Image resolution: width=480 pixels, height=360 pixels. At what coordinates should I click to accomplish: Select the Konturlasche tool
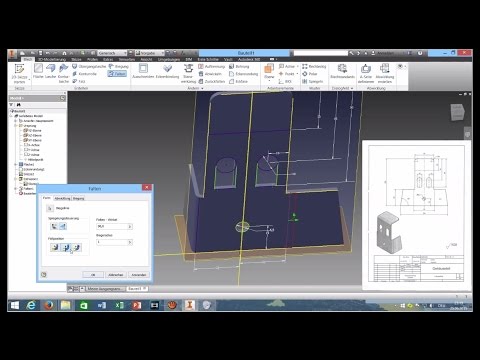[x=63, y=73]
